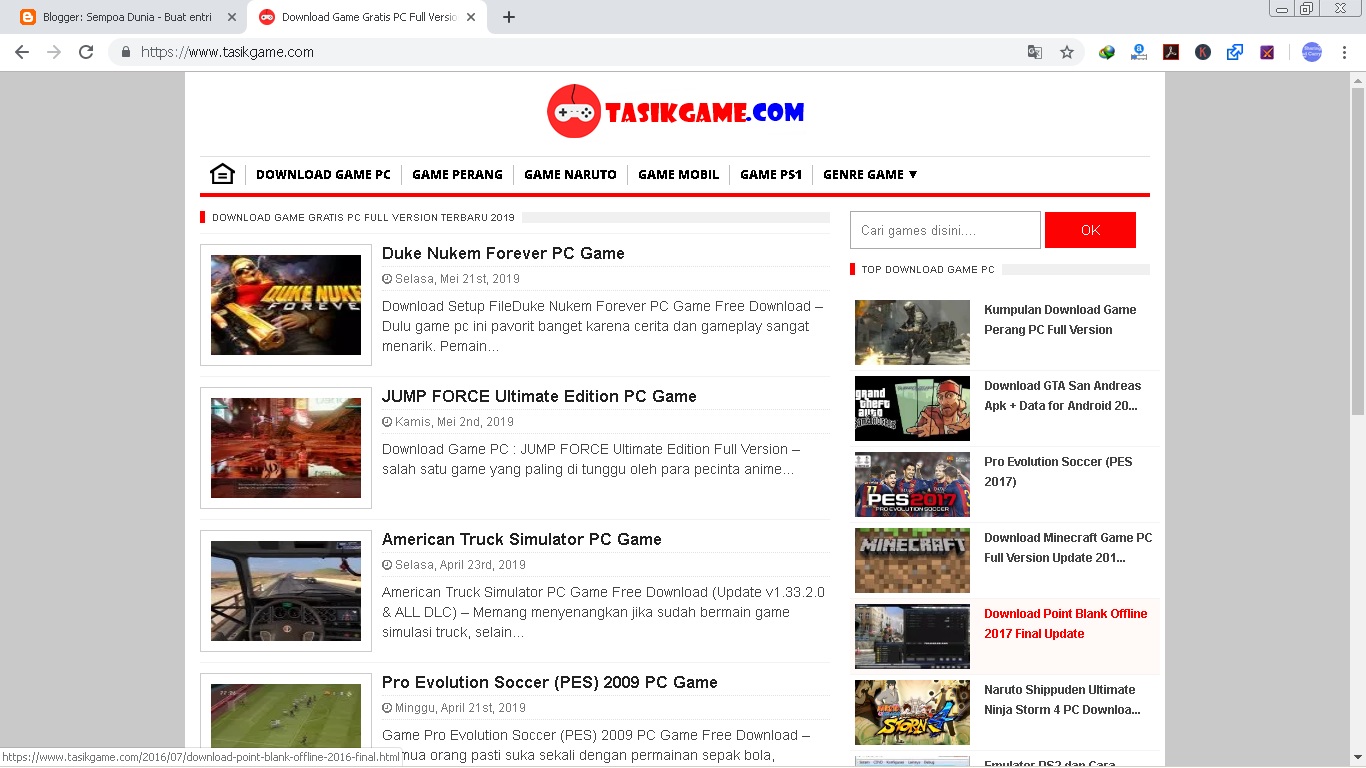1366x768 pixels.
Task: Open the Duke Nukem Forever PC Game article
Action: (x=503, y=253)
